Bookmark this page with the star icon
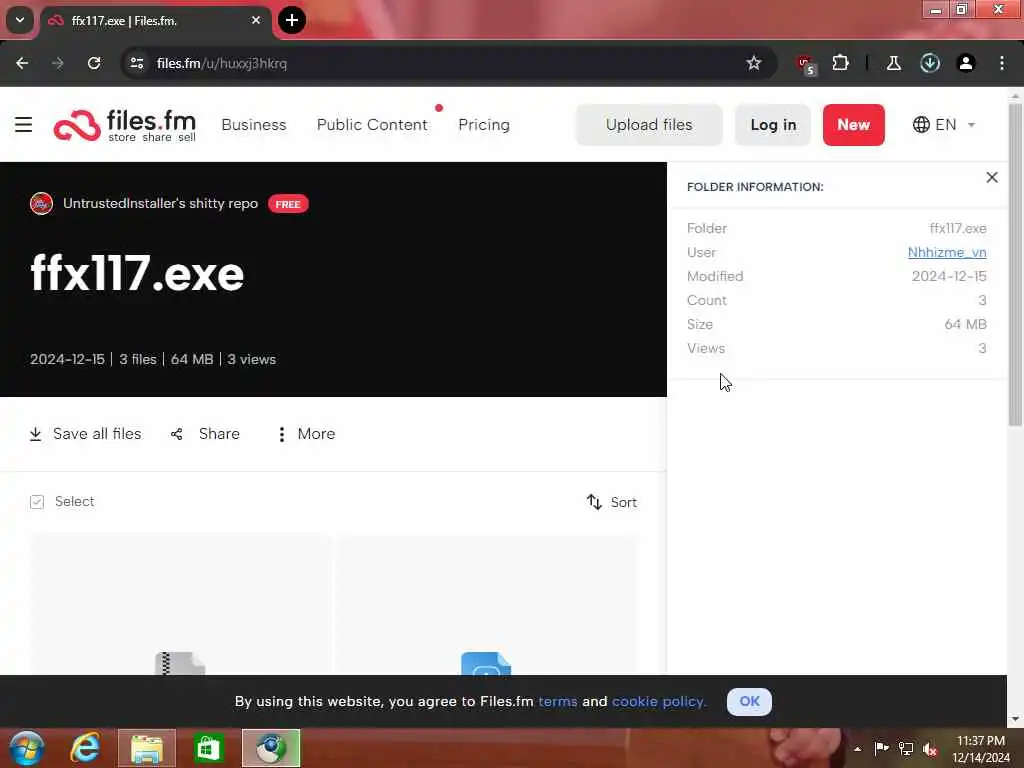This screenshot has height=768, width=1024. pyautogui.click(x=754, y=63)
